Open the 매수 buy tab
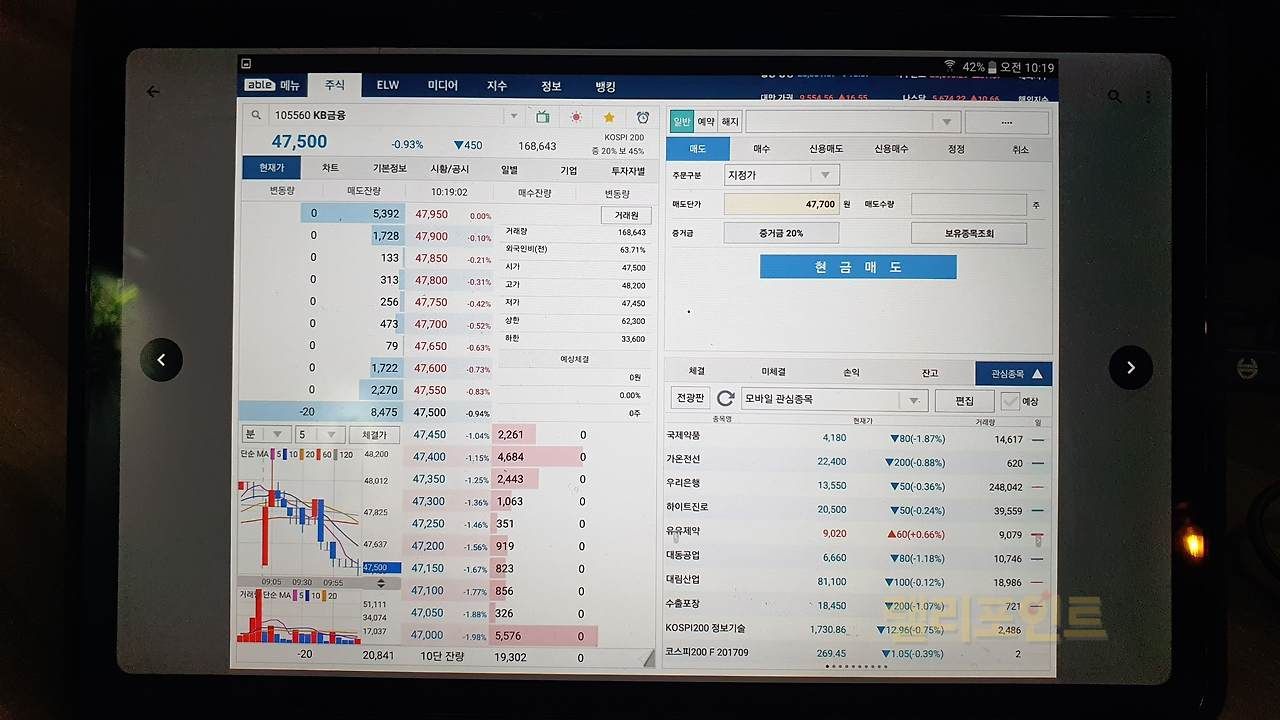Viewport: 1280px width, 720px height. click(x=761, y=149)
